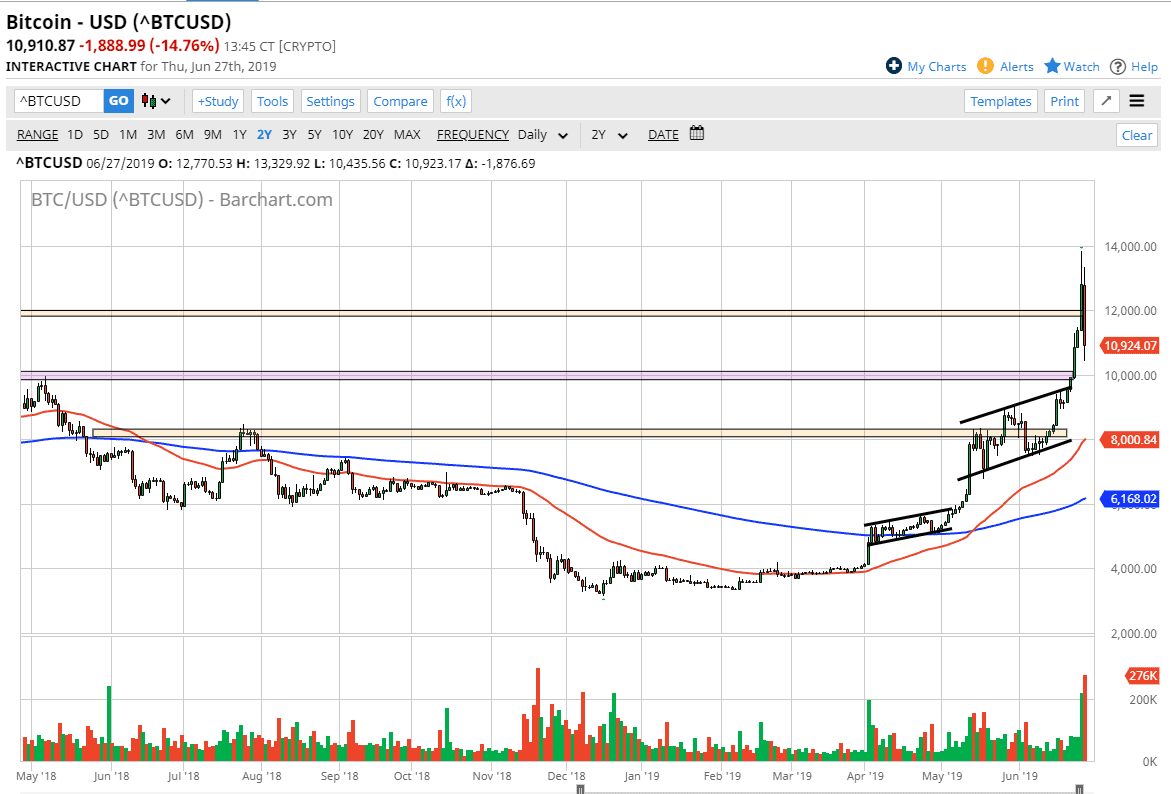Click the 276K volume label
This screenshot has height=794, width=1171.
[1141, 676]
